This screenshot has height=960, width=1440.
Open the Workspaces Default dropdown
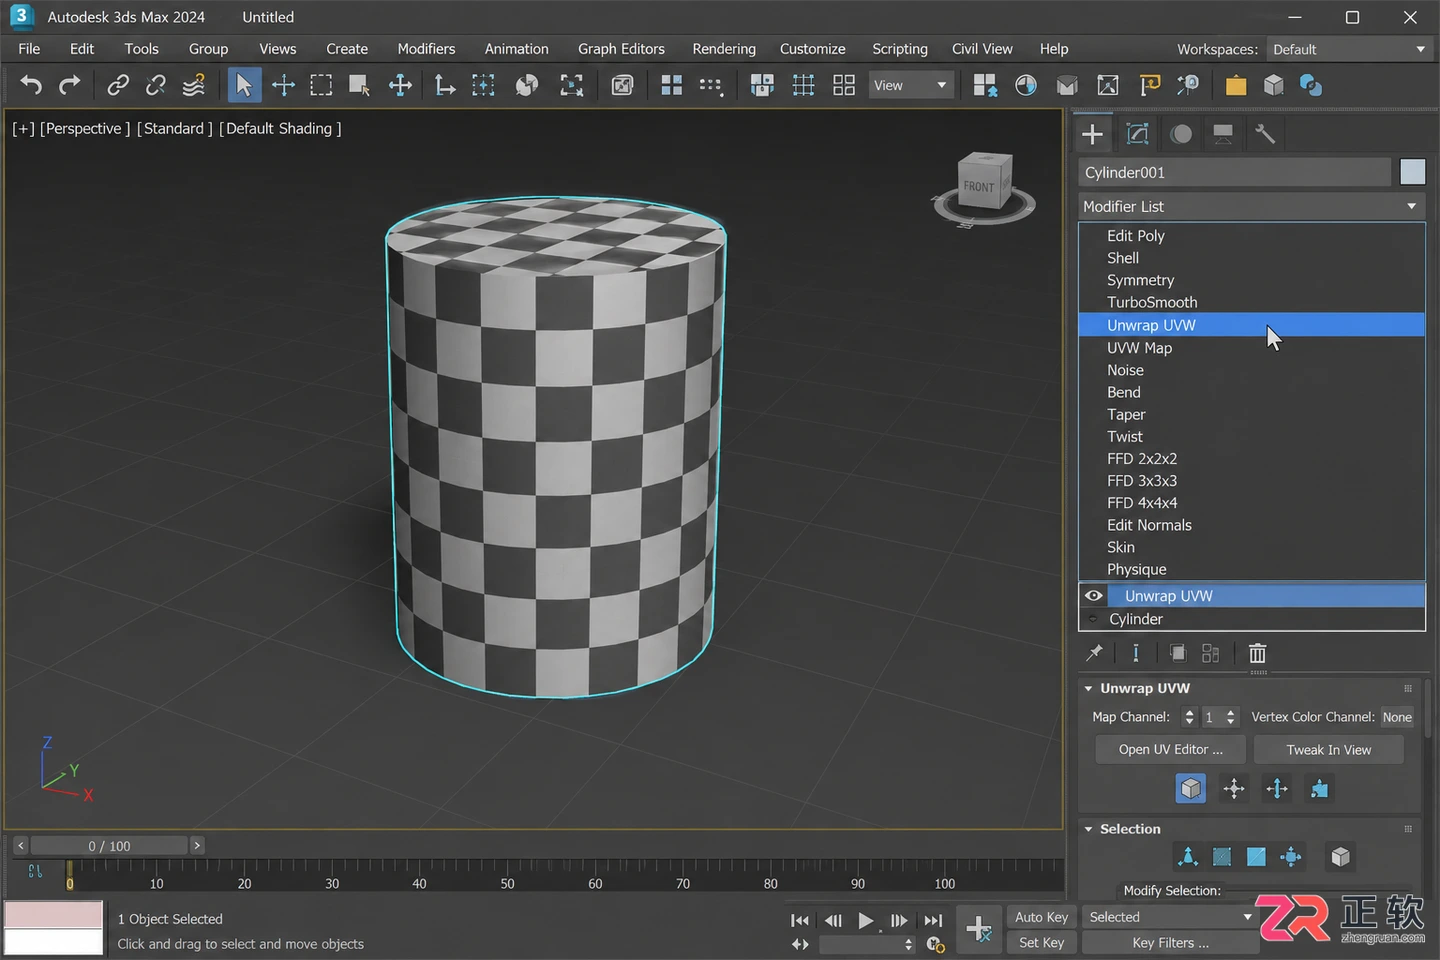1350,49
